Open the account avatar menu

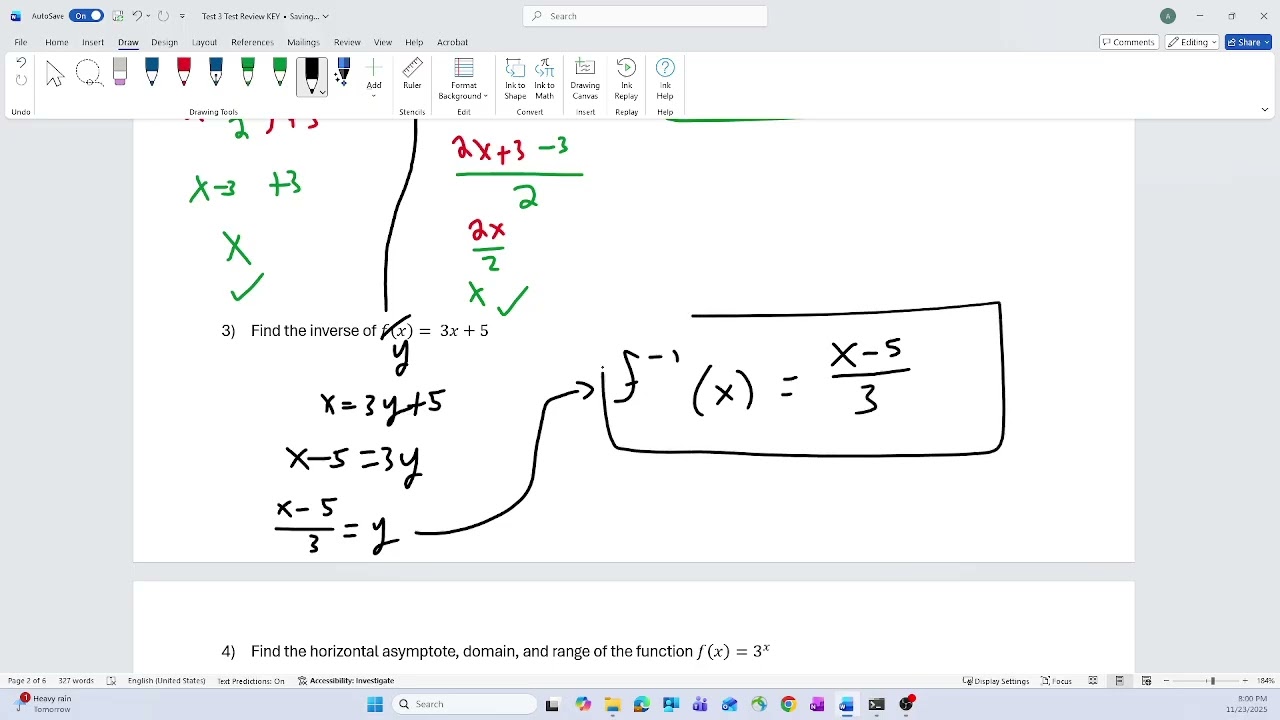pyautogui.click(x=1168, y=16)
